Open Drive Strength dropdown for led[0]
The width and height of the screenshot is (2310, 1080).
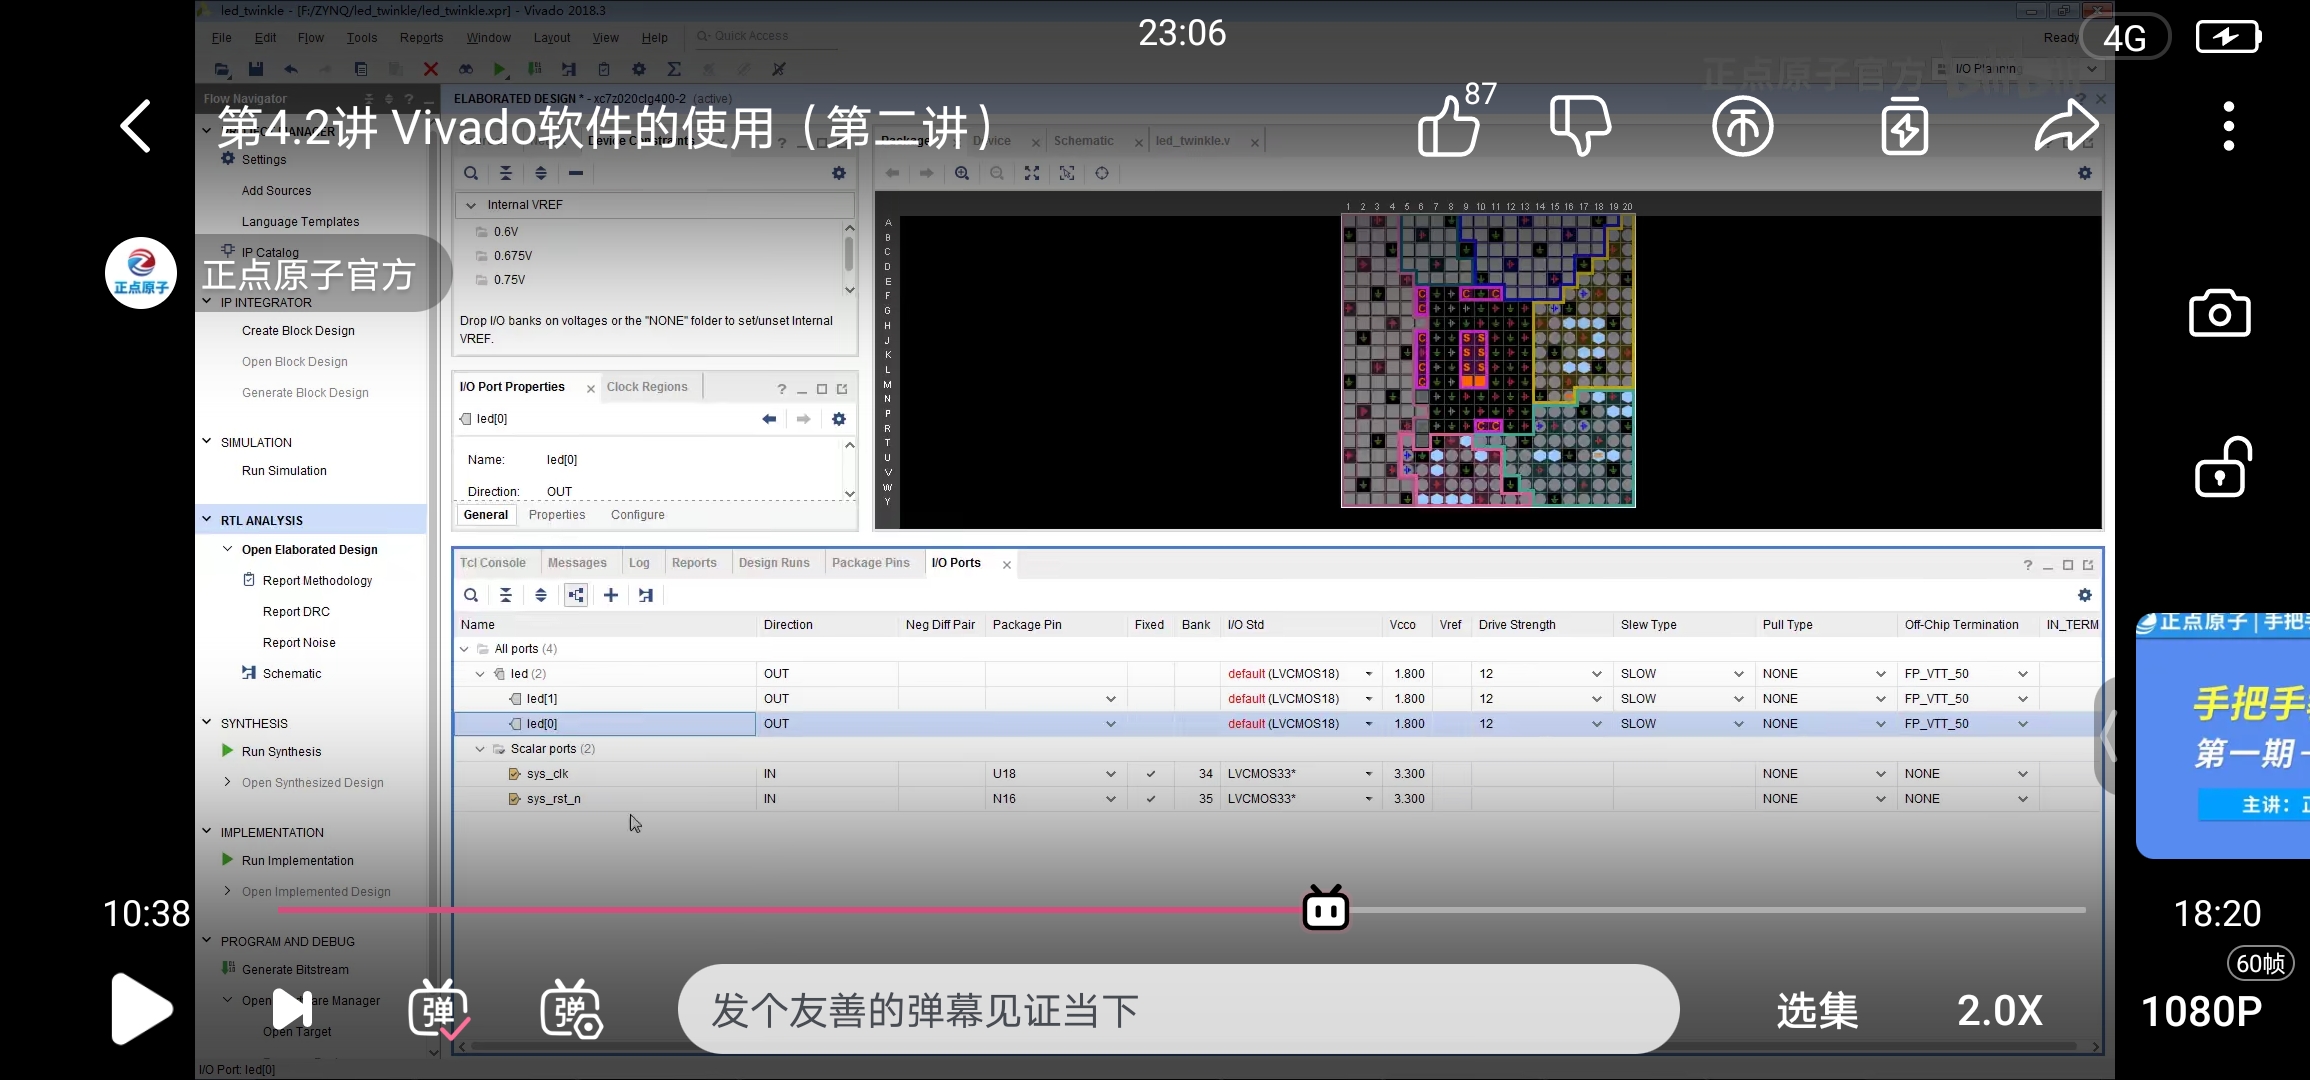tap(1596, 724)
